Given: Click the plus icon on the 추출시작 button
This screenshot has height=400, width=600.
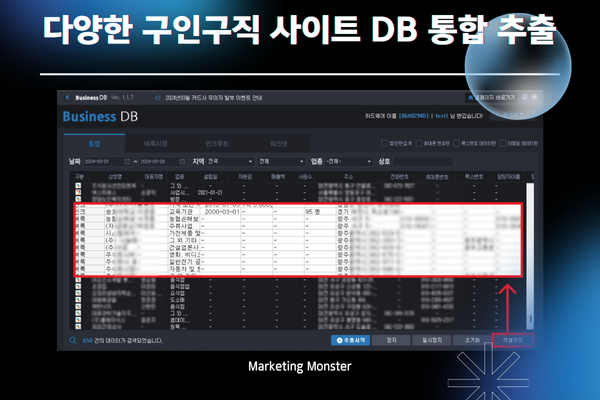Looking at the screenshot, I should (x=339, y=340).
